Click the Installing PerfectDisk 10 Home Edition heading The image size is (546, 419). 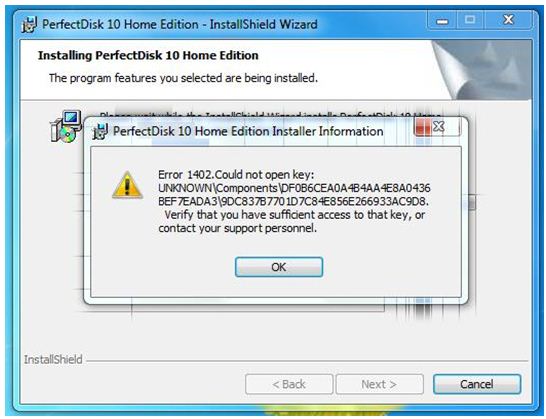pyautogui.click(x=148, y=55)
